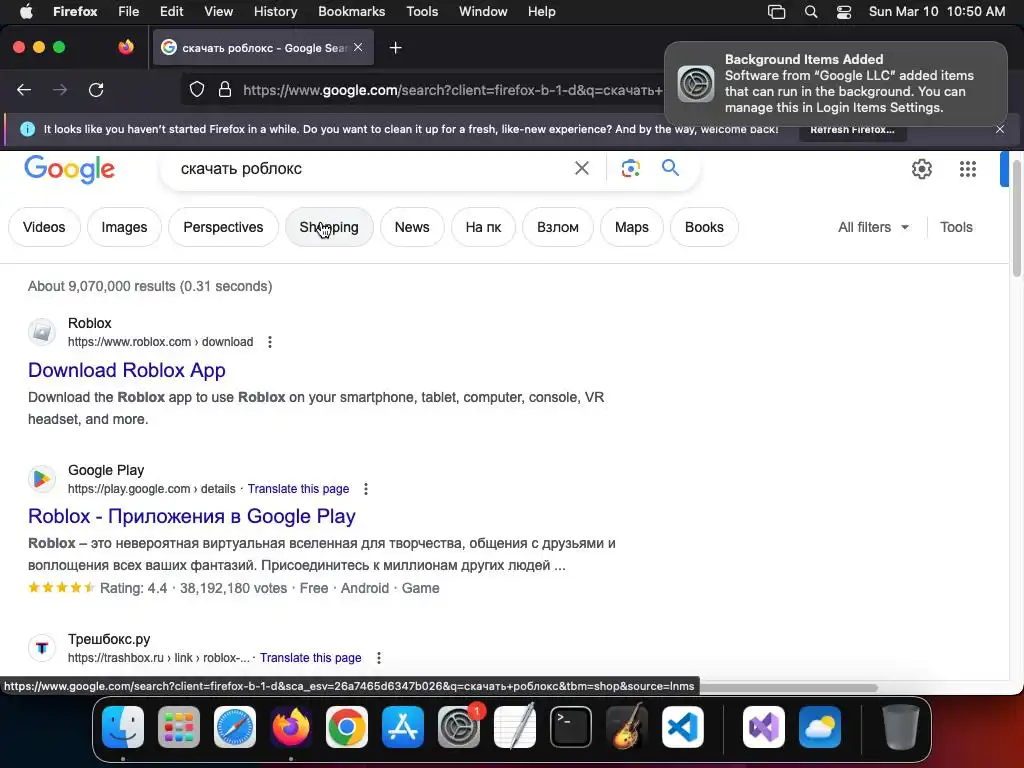Click the URL address bar

[453, 90]
